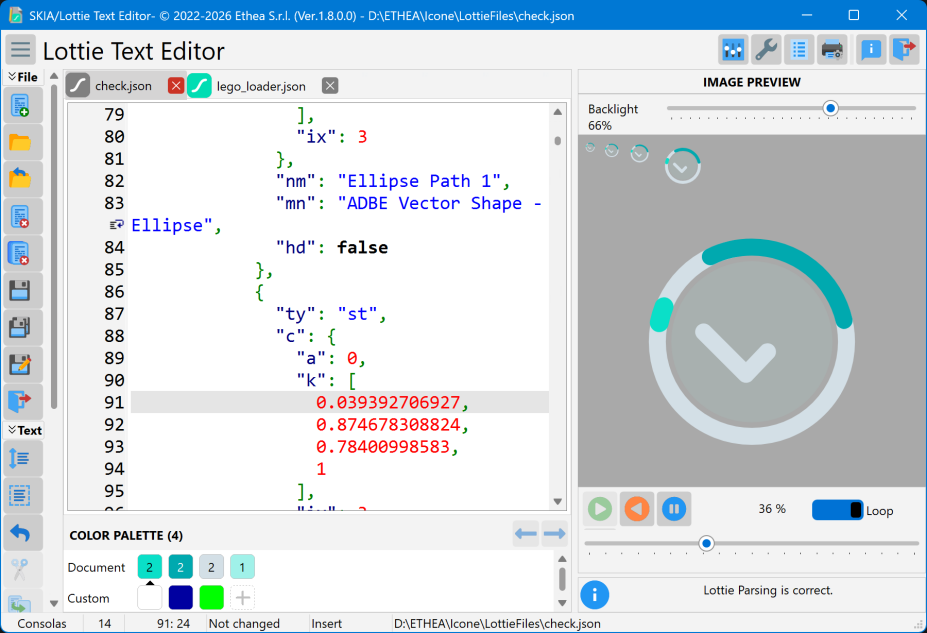This screenshot has height=633, width=927.
Task: Close all files using double-document icon
Action: [22, 253]
